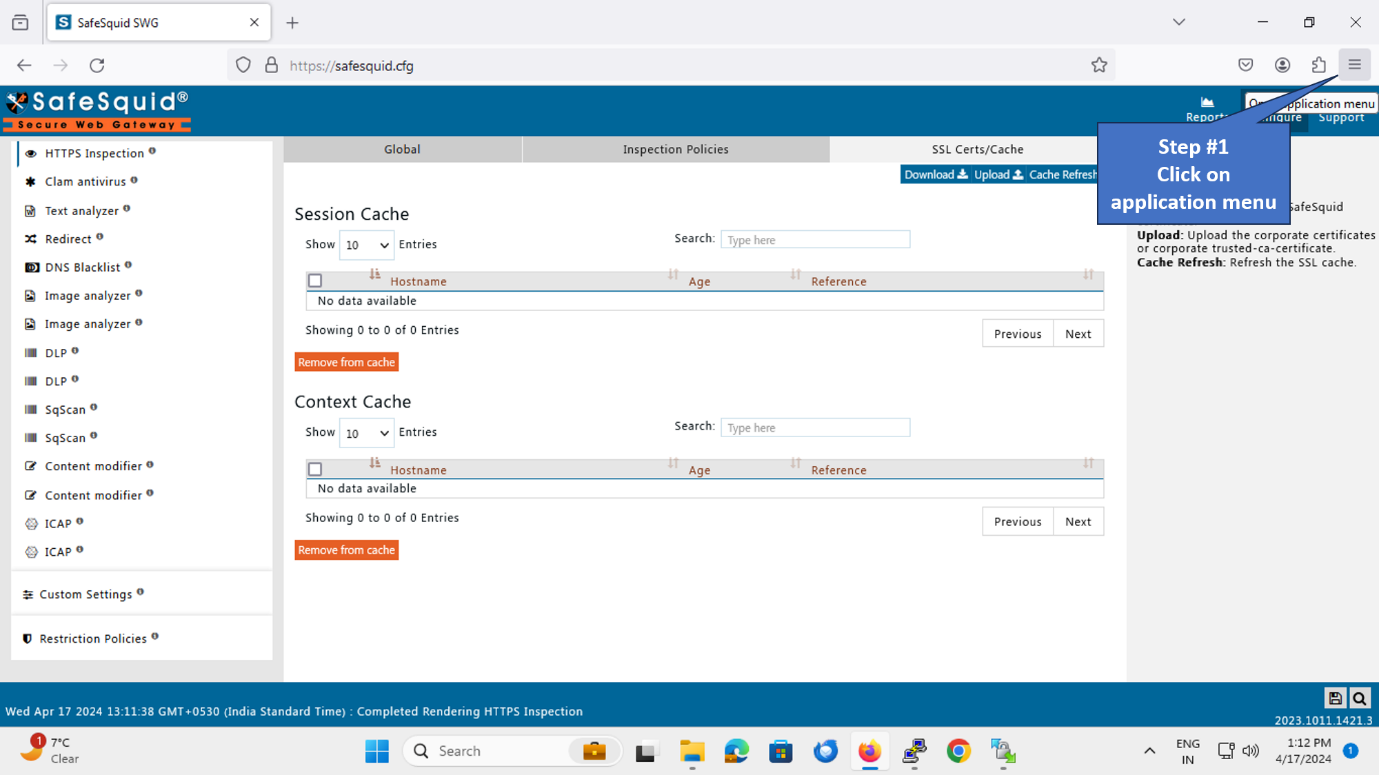Click the Redirect shuffle icon

click(x=30, y=240)
